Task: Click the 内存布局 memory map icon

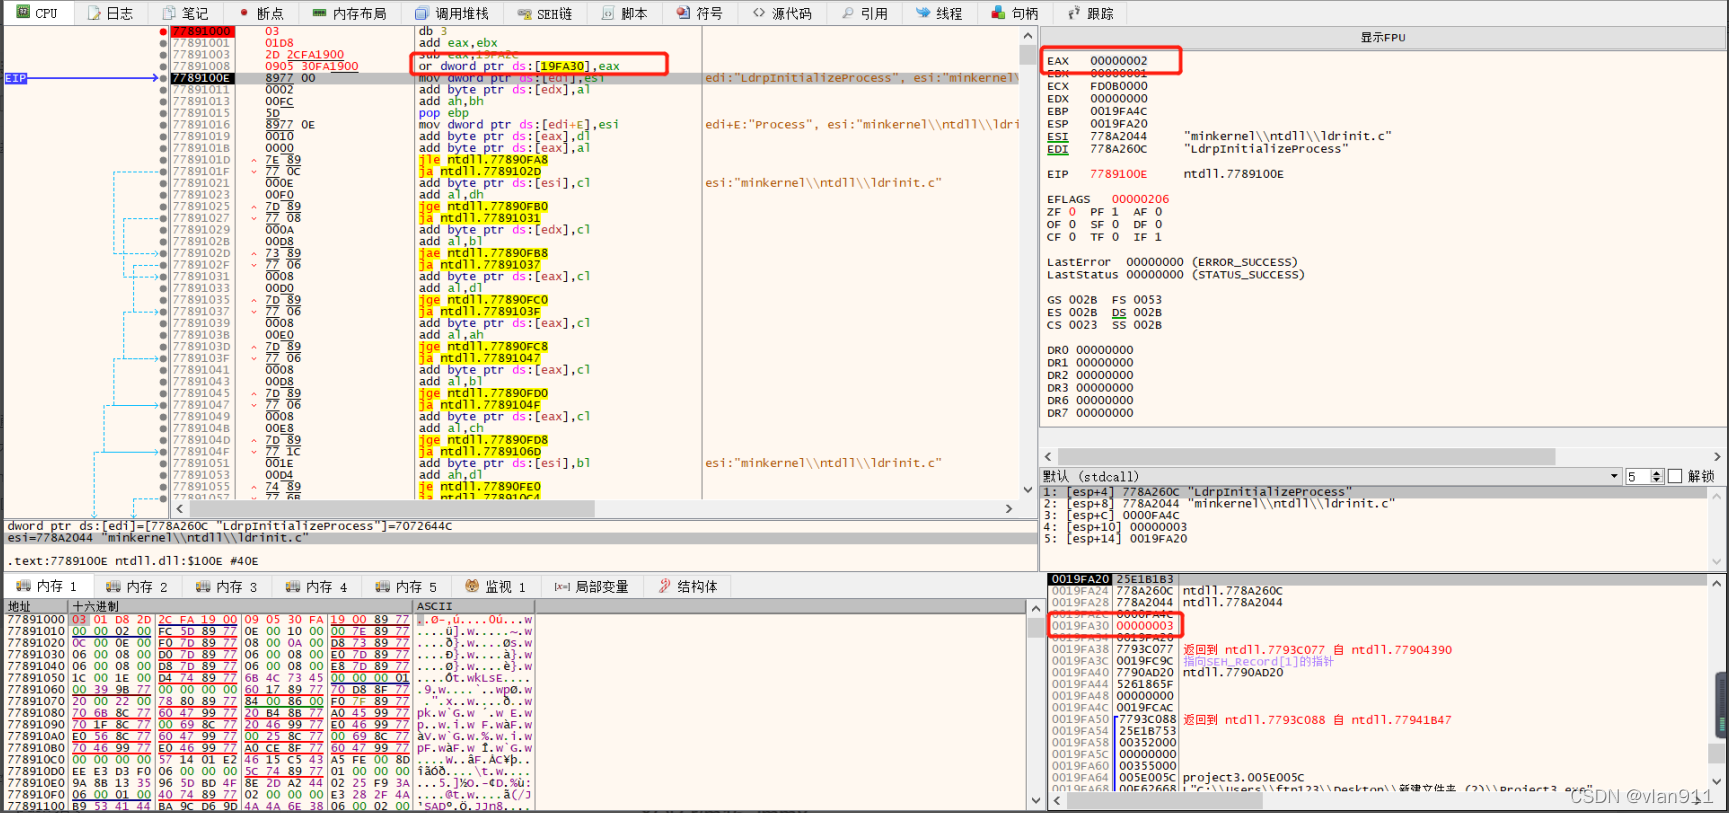Action: pyautogui.click(x=319, y=13)
